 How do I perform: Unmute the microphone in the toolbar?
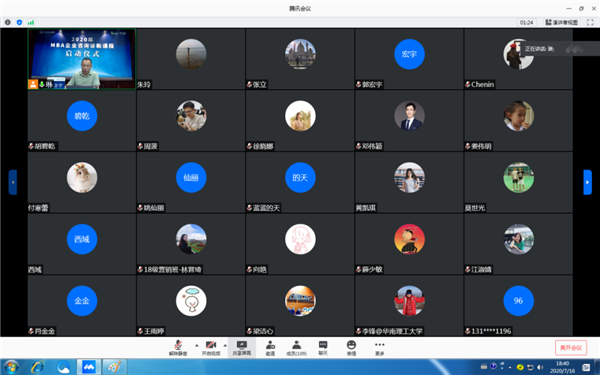click(x=178, y=348)
